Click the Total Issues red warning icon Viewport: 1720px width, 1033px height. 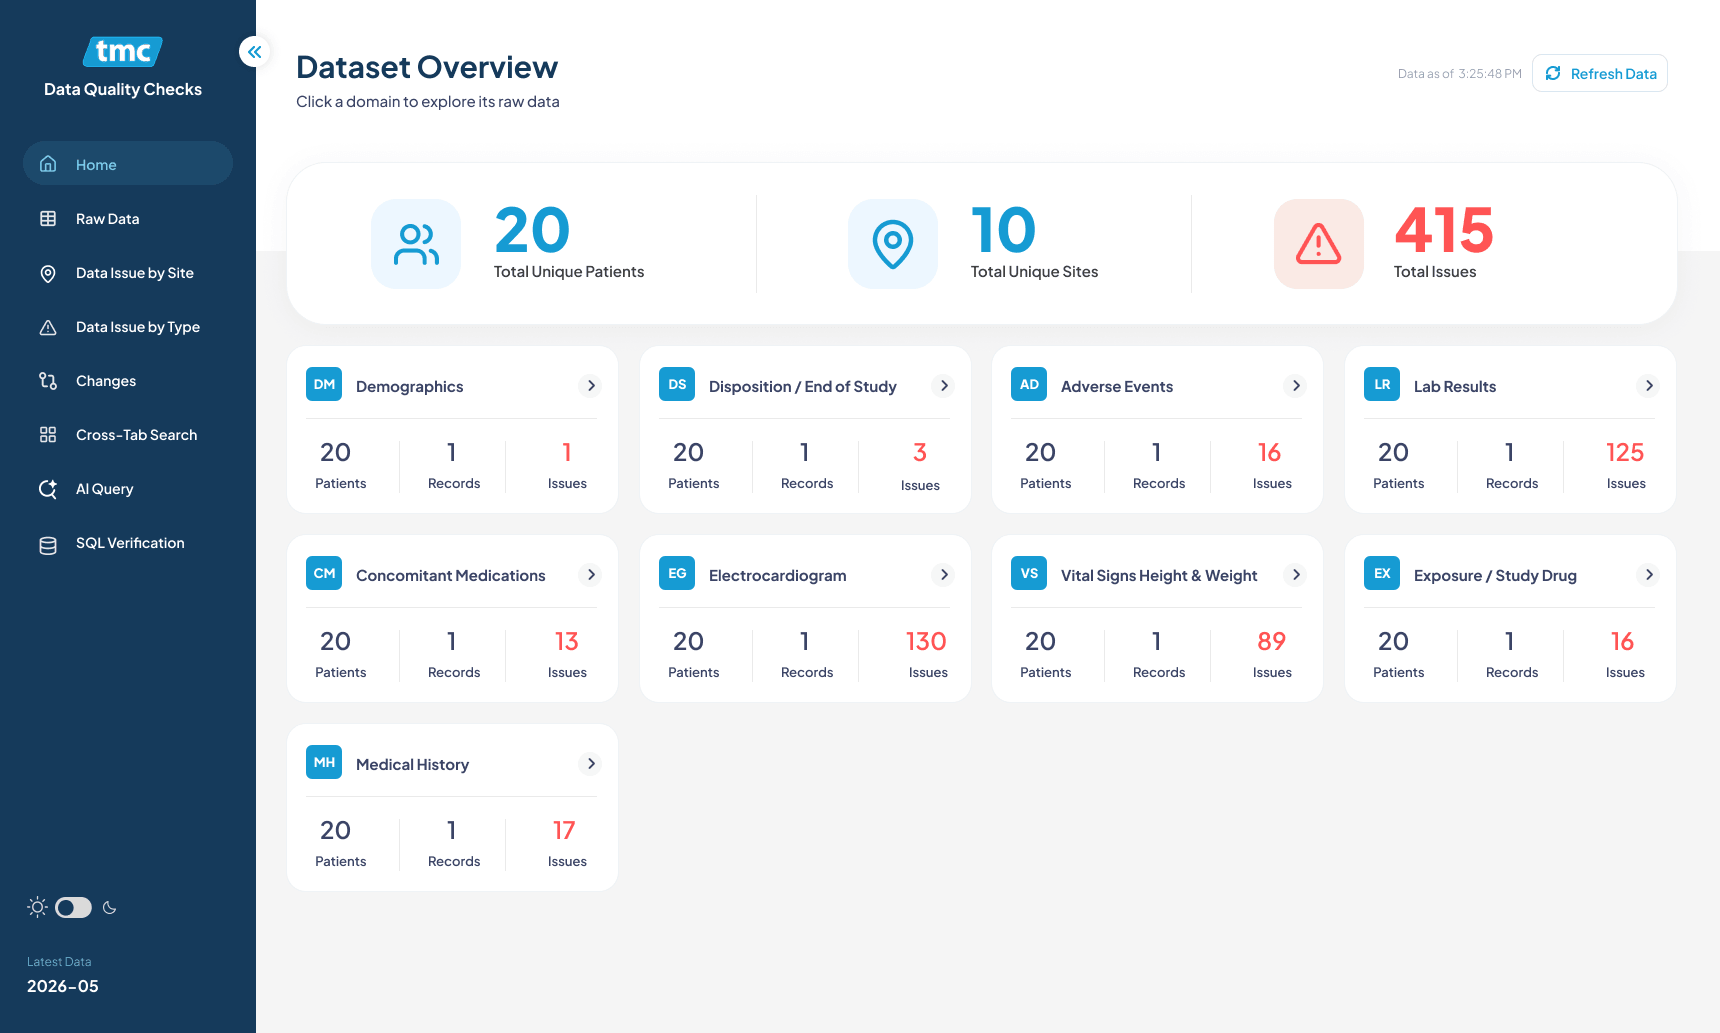[1319, 244]
